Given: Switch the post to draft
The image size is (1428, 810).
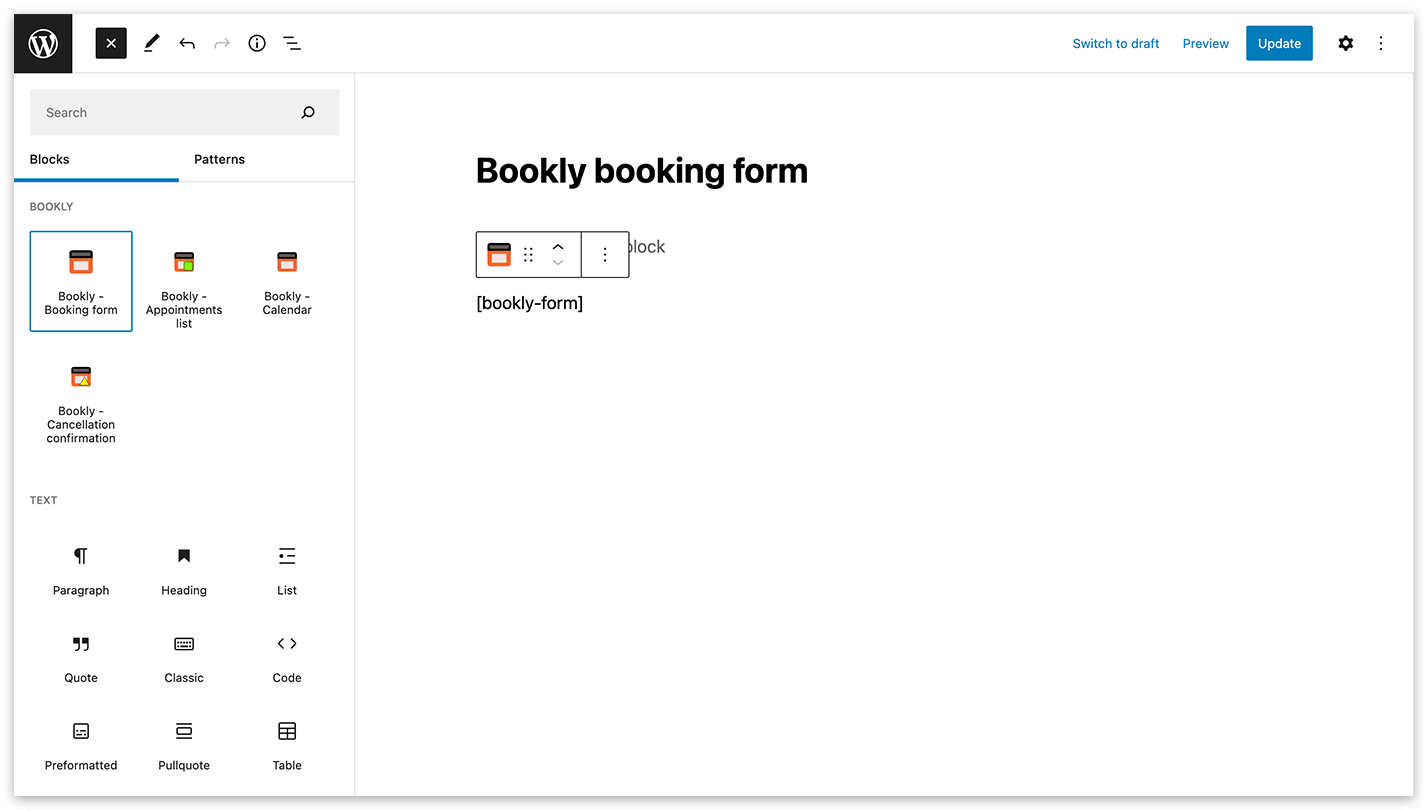Looking at the screenshot, I should pos(1116,43).
